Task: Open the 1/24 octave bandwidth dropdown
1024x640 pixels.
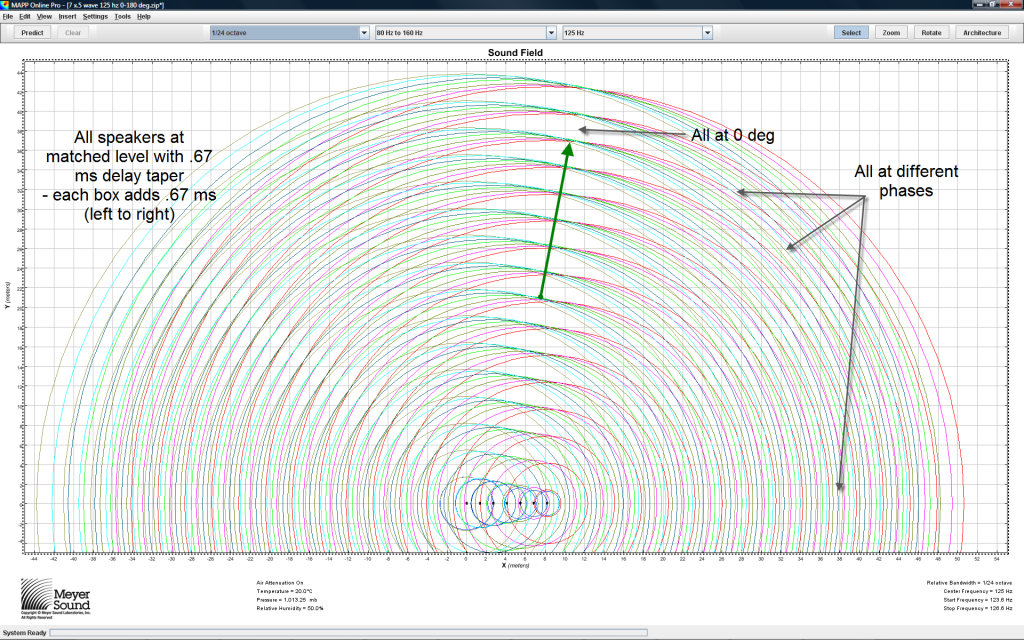Action: [x=364, y=31]
